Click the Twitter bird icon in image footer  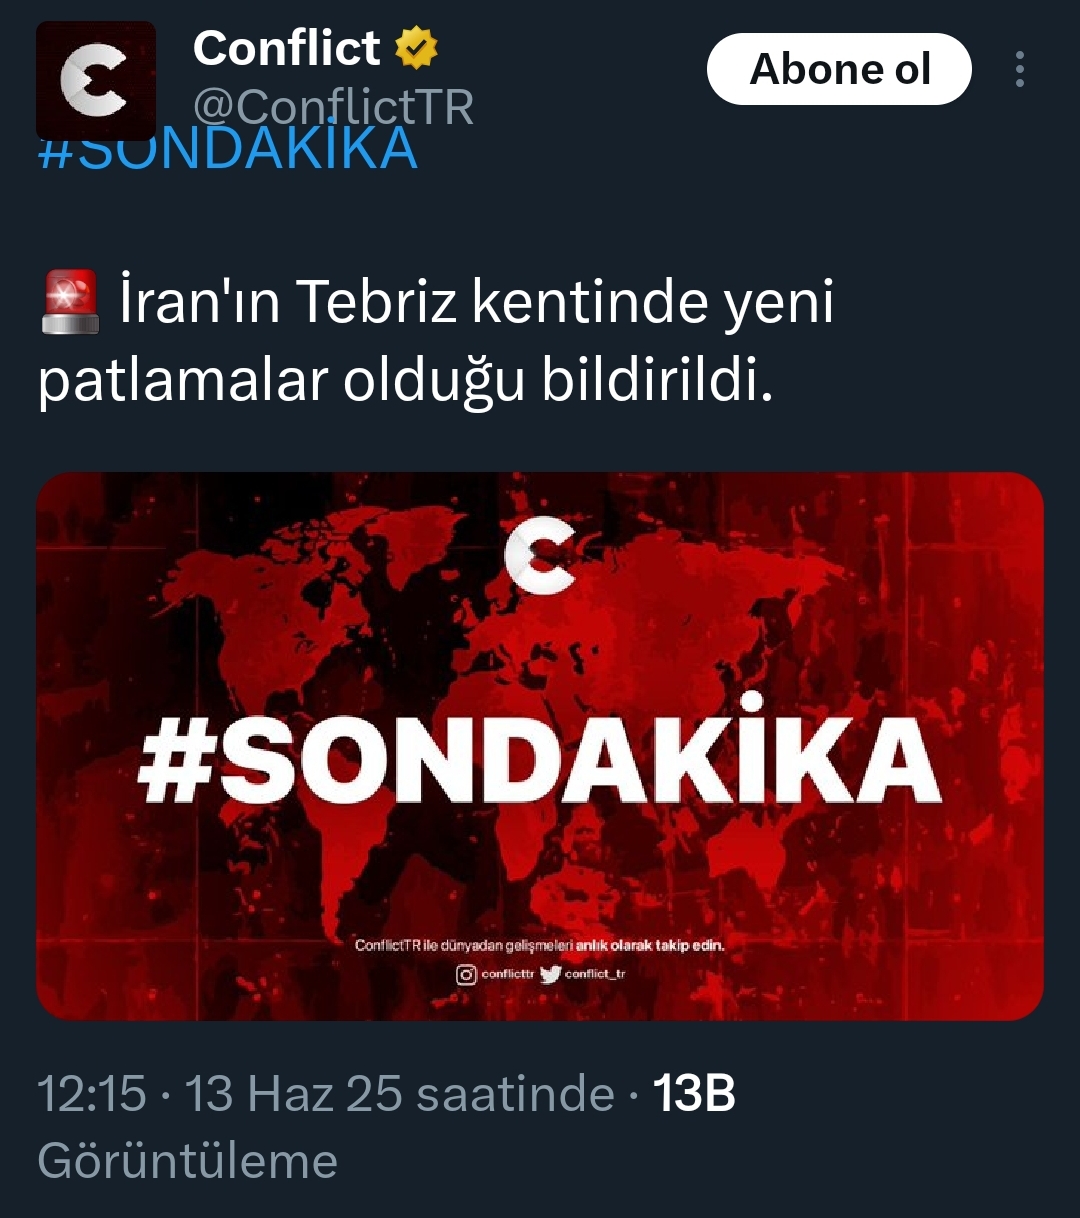(x=550, y=974)
